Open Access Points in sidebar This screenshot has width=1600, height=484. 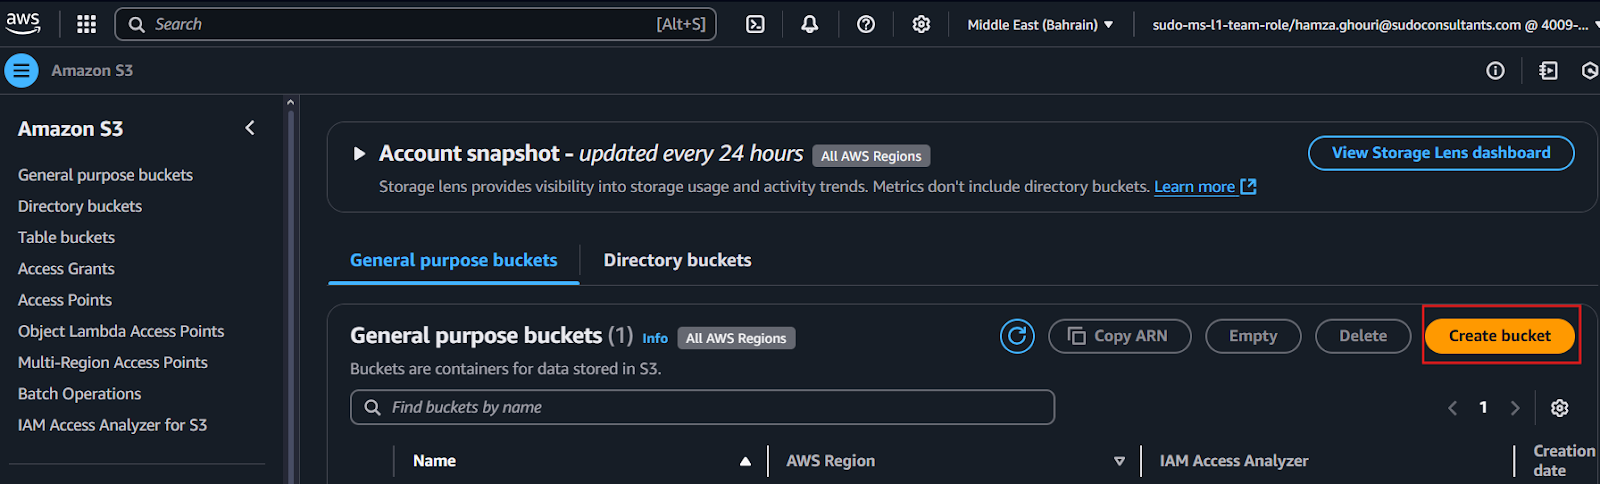click(65, 300)
